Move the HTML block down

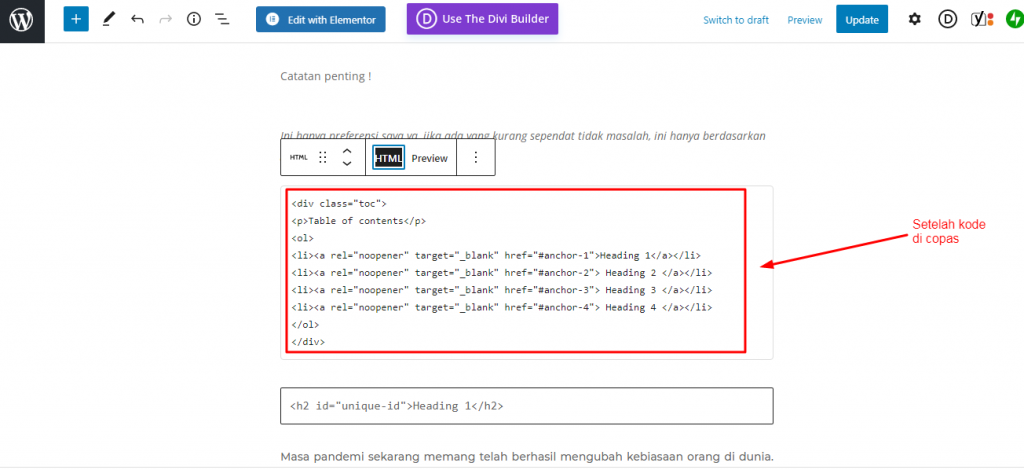(x=347, y=164)
